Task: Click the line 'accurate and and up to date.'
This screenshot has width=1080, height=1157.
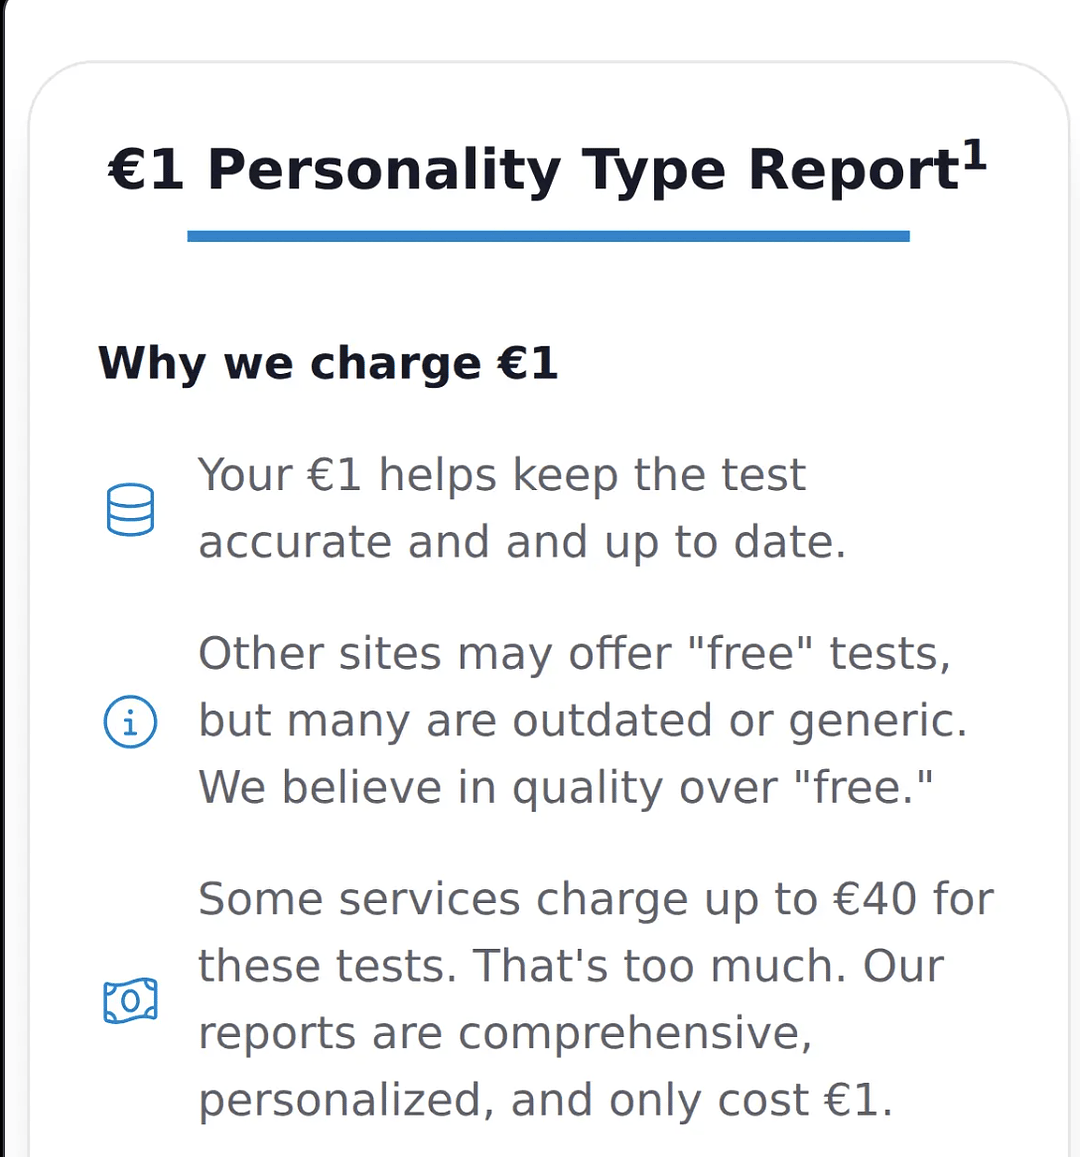Action: (522, 542)
